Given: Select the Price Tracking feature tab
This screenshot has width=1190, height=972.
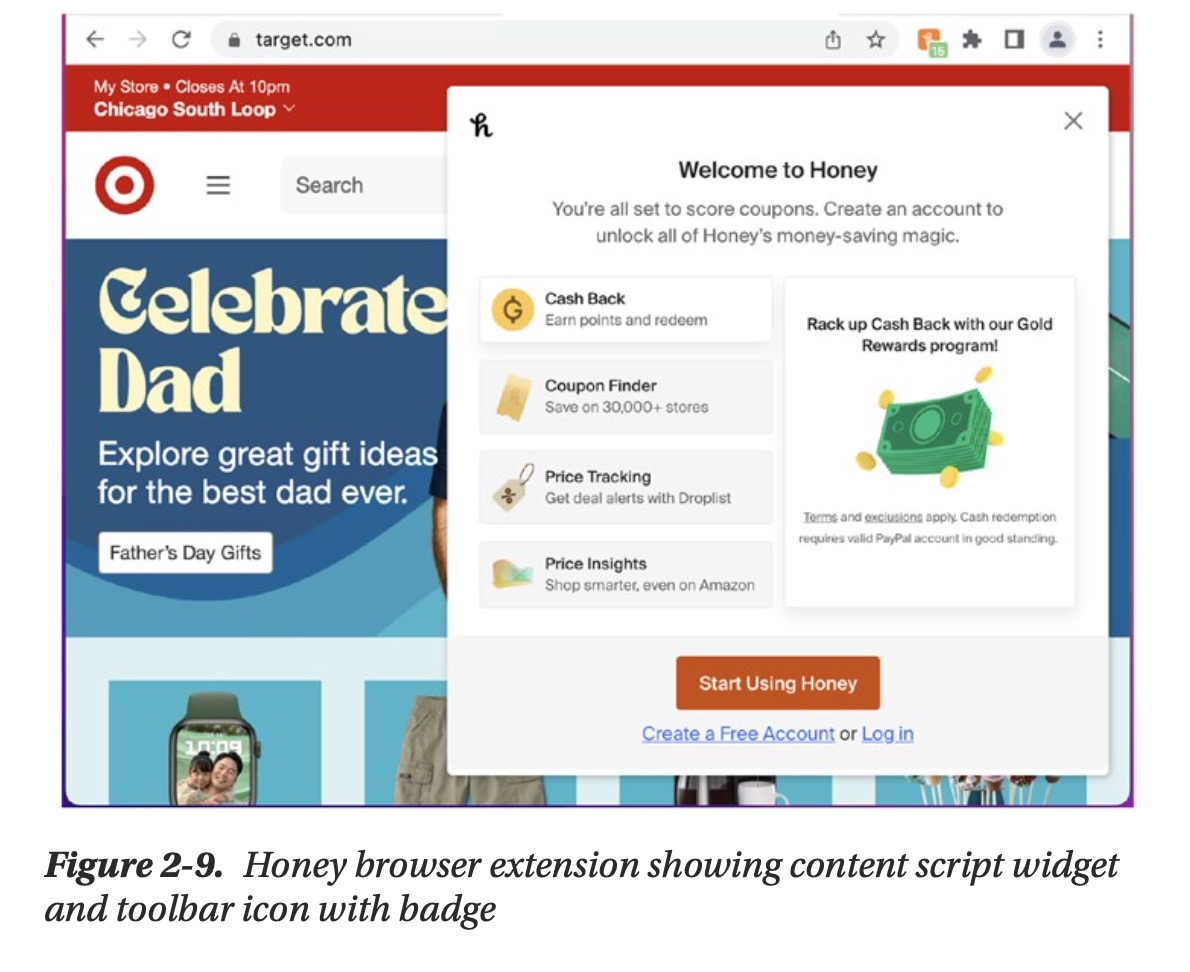Looking at the screenshot, I should pyautogui.click(x=626, y=487).
